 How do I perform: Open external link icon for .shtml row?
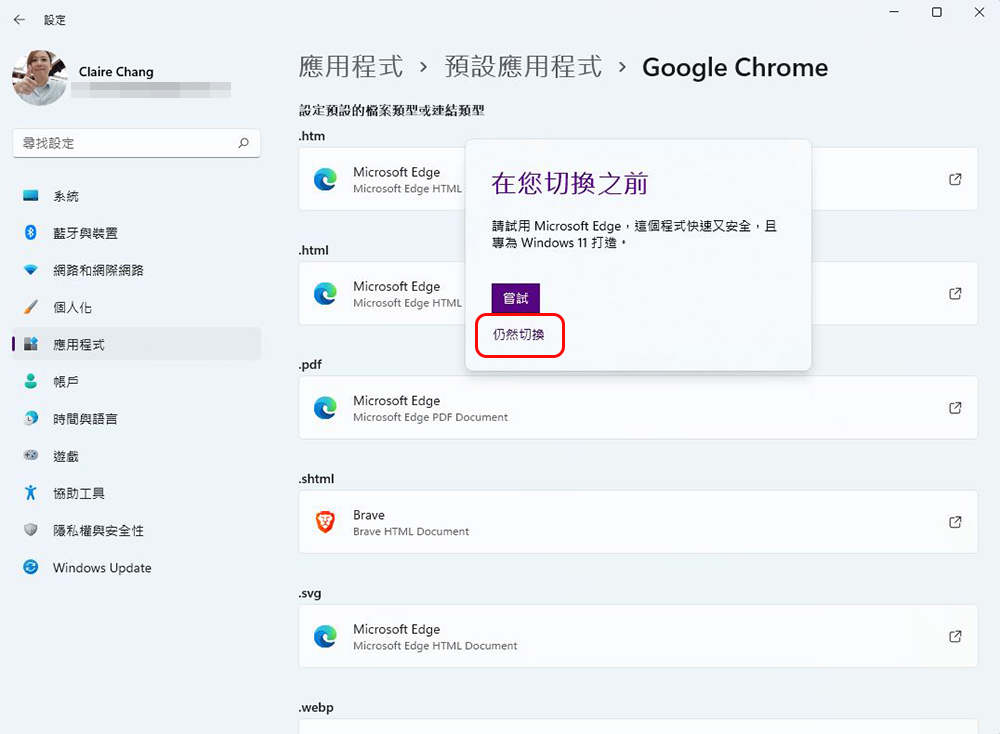pyautogui.click(x=955, y=522)
